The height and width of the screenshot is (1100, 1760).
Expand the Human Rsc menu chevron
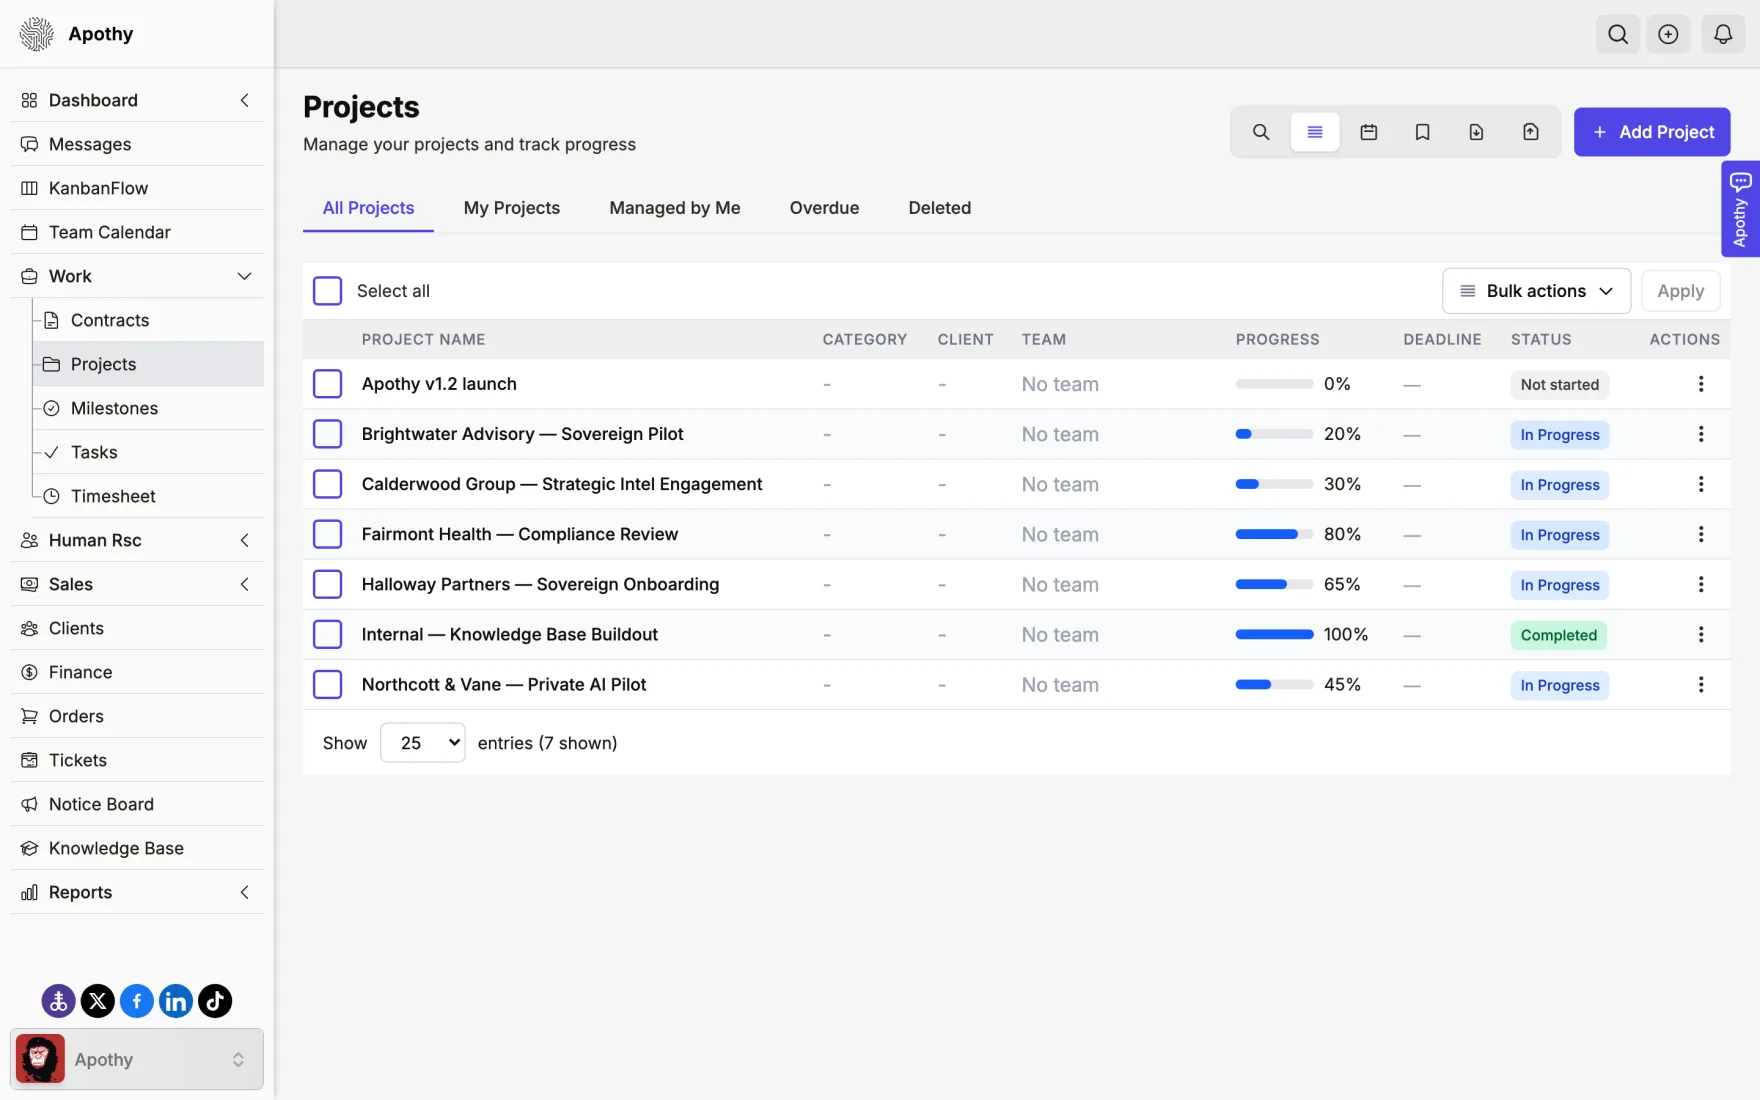[x=244, y=540]
